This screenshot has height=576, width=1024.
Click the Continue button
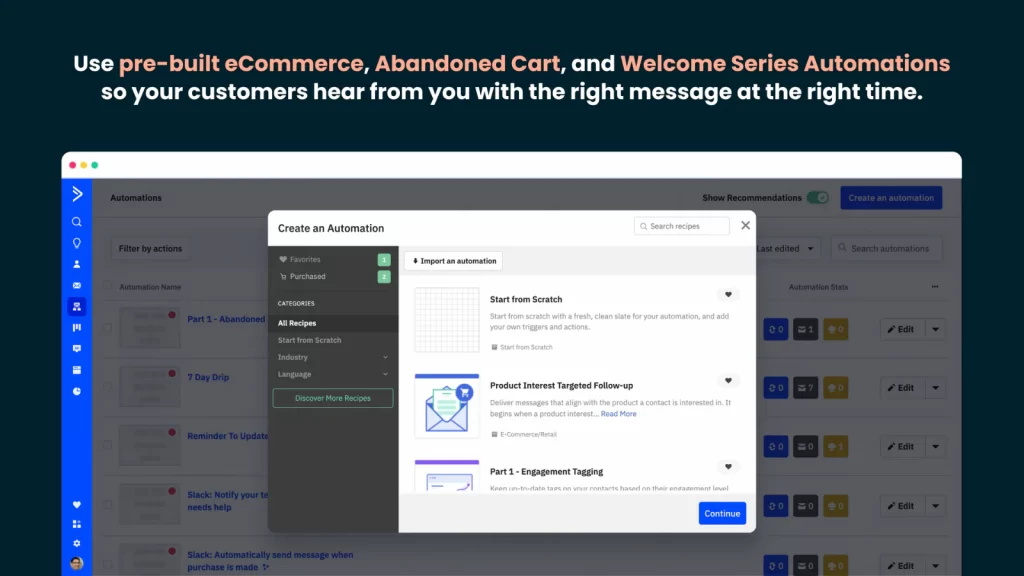(722, 513)
